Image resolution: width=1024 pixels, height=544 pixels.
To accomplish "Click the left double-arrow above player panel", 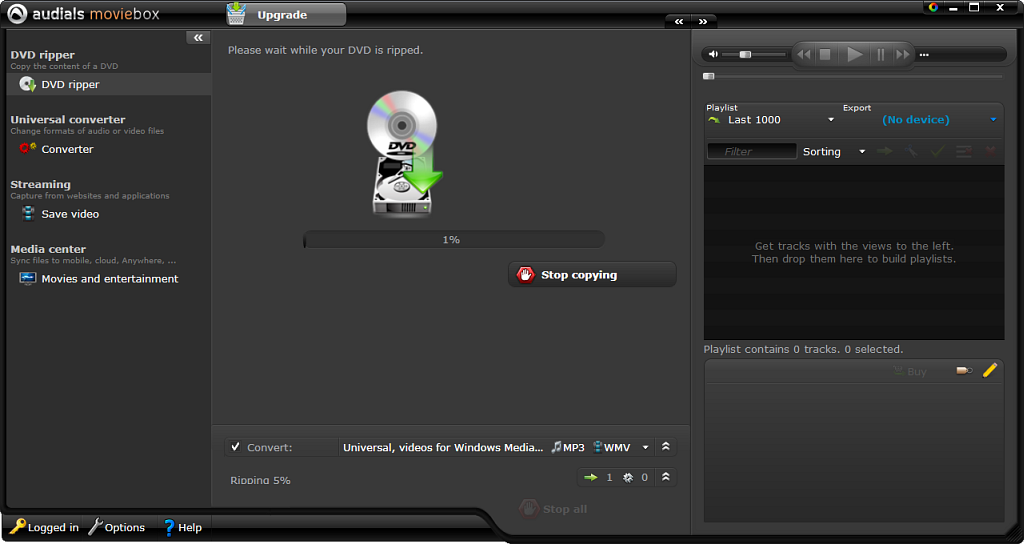I will [x=679, y=22].
